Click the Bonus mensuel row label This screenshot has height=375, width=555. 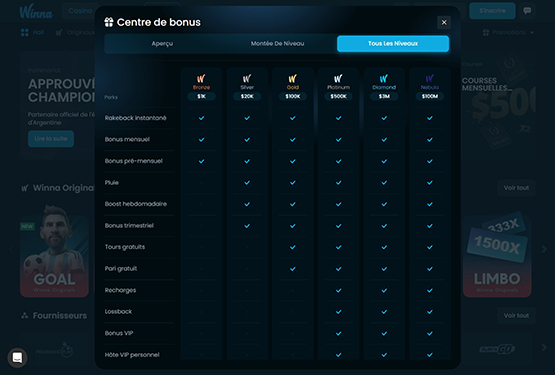coord(127,140)
